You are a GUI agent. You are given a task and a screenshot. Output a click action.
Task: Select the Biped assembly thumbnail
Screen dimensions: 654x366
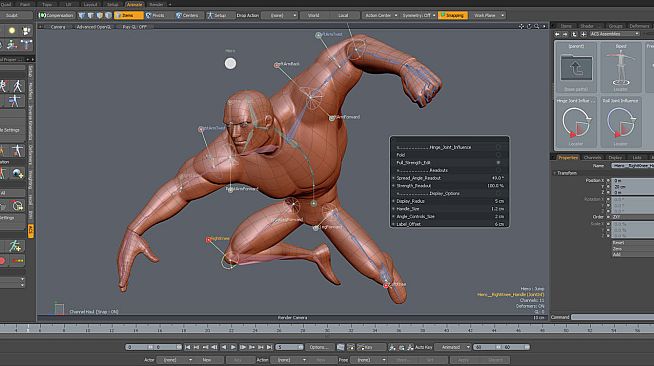click(621, 67)
